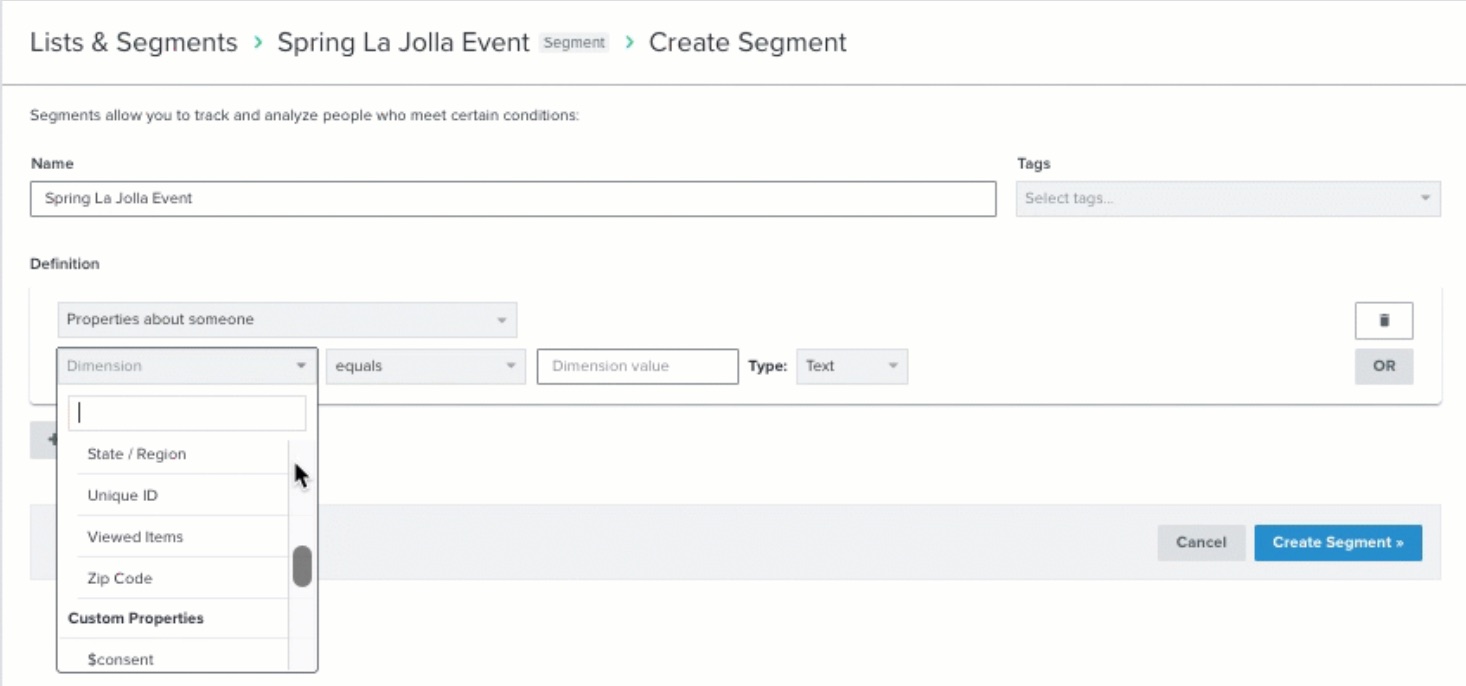Open the "Properties about someone" condition dropdown
This screenshot has height=686, width=1466.
pyautogui.click(x=285, y=321)
